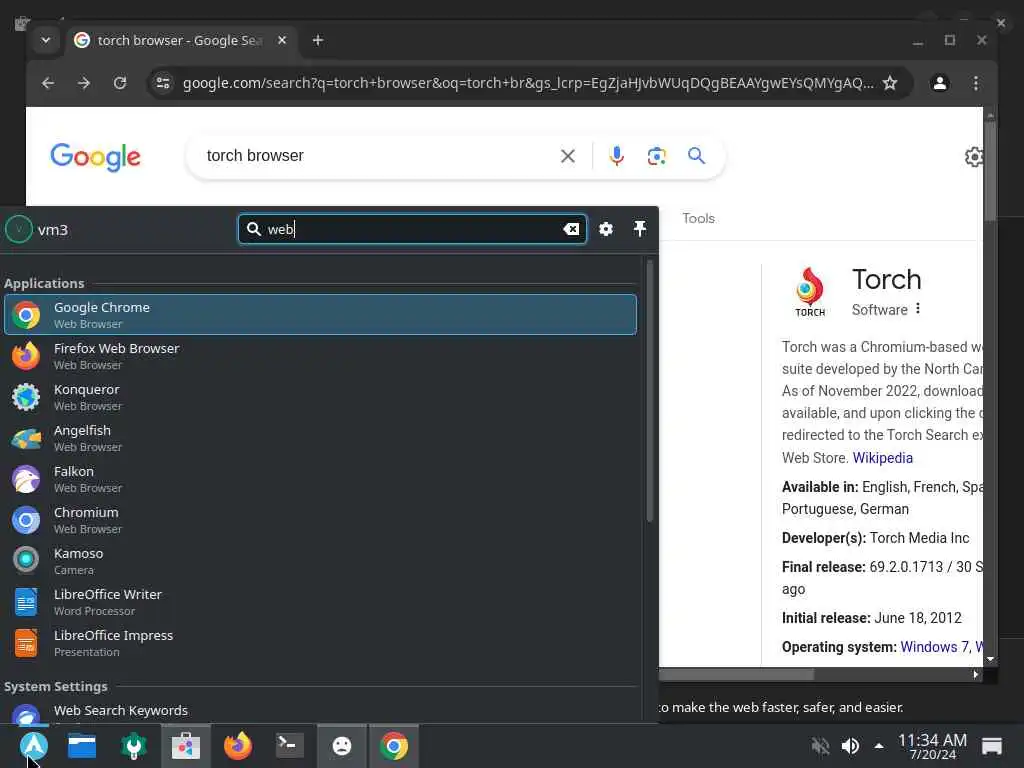Open Chrome's three-dot menu
Screen dimensions: 1024x768
point(976,83)
